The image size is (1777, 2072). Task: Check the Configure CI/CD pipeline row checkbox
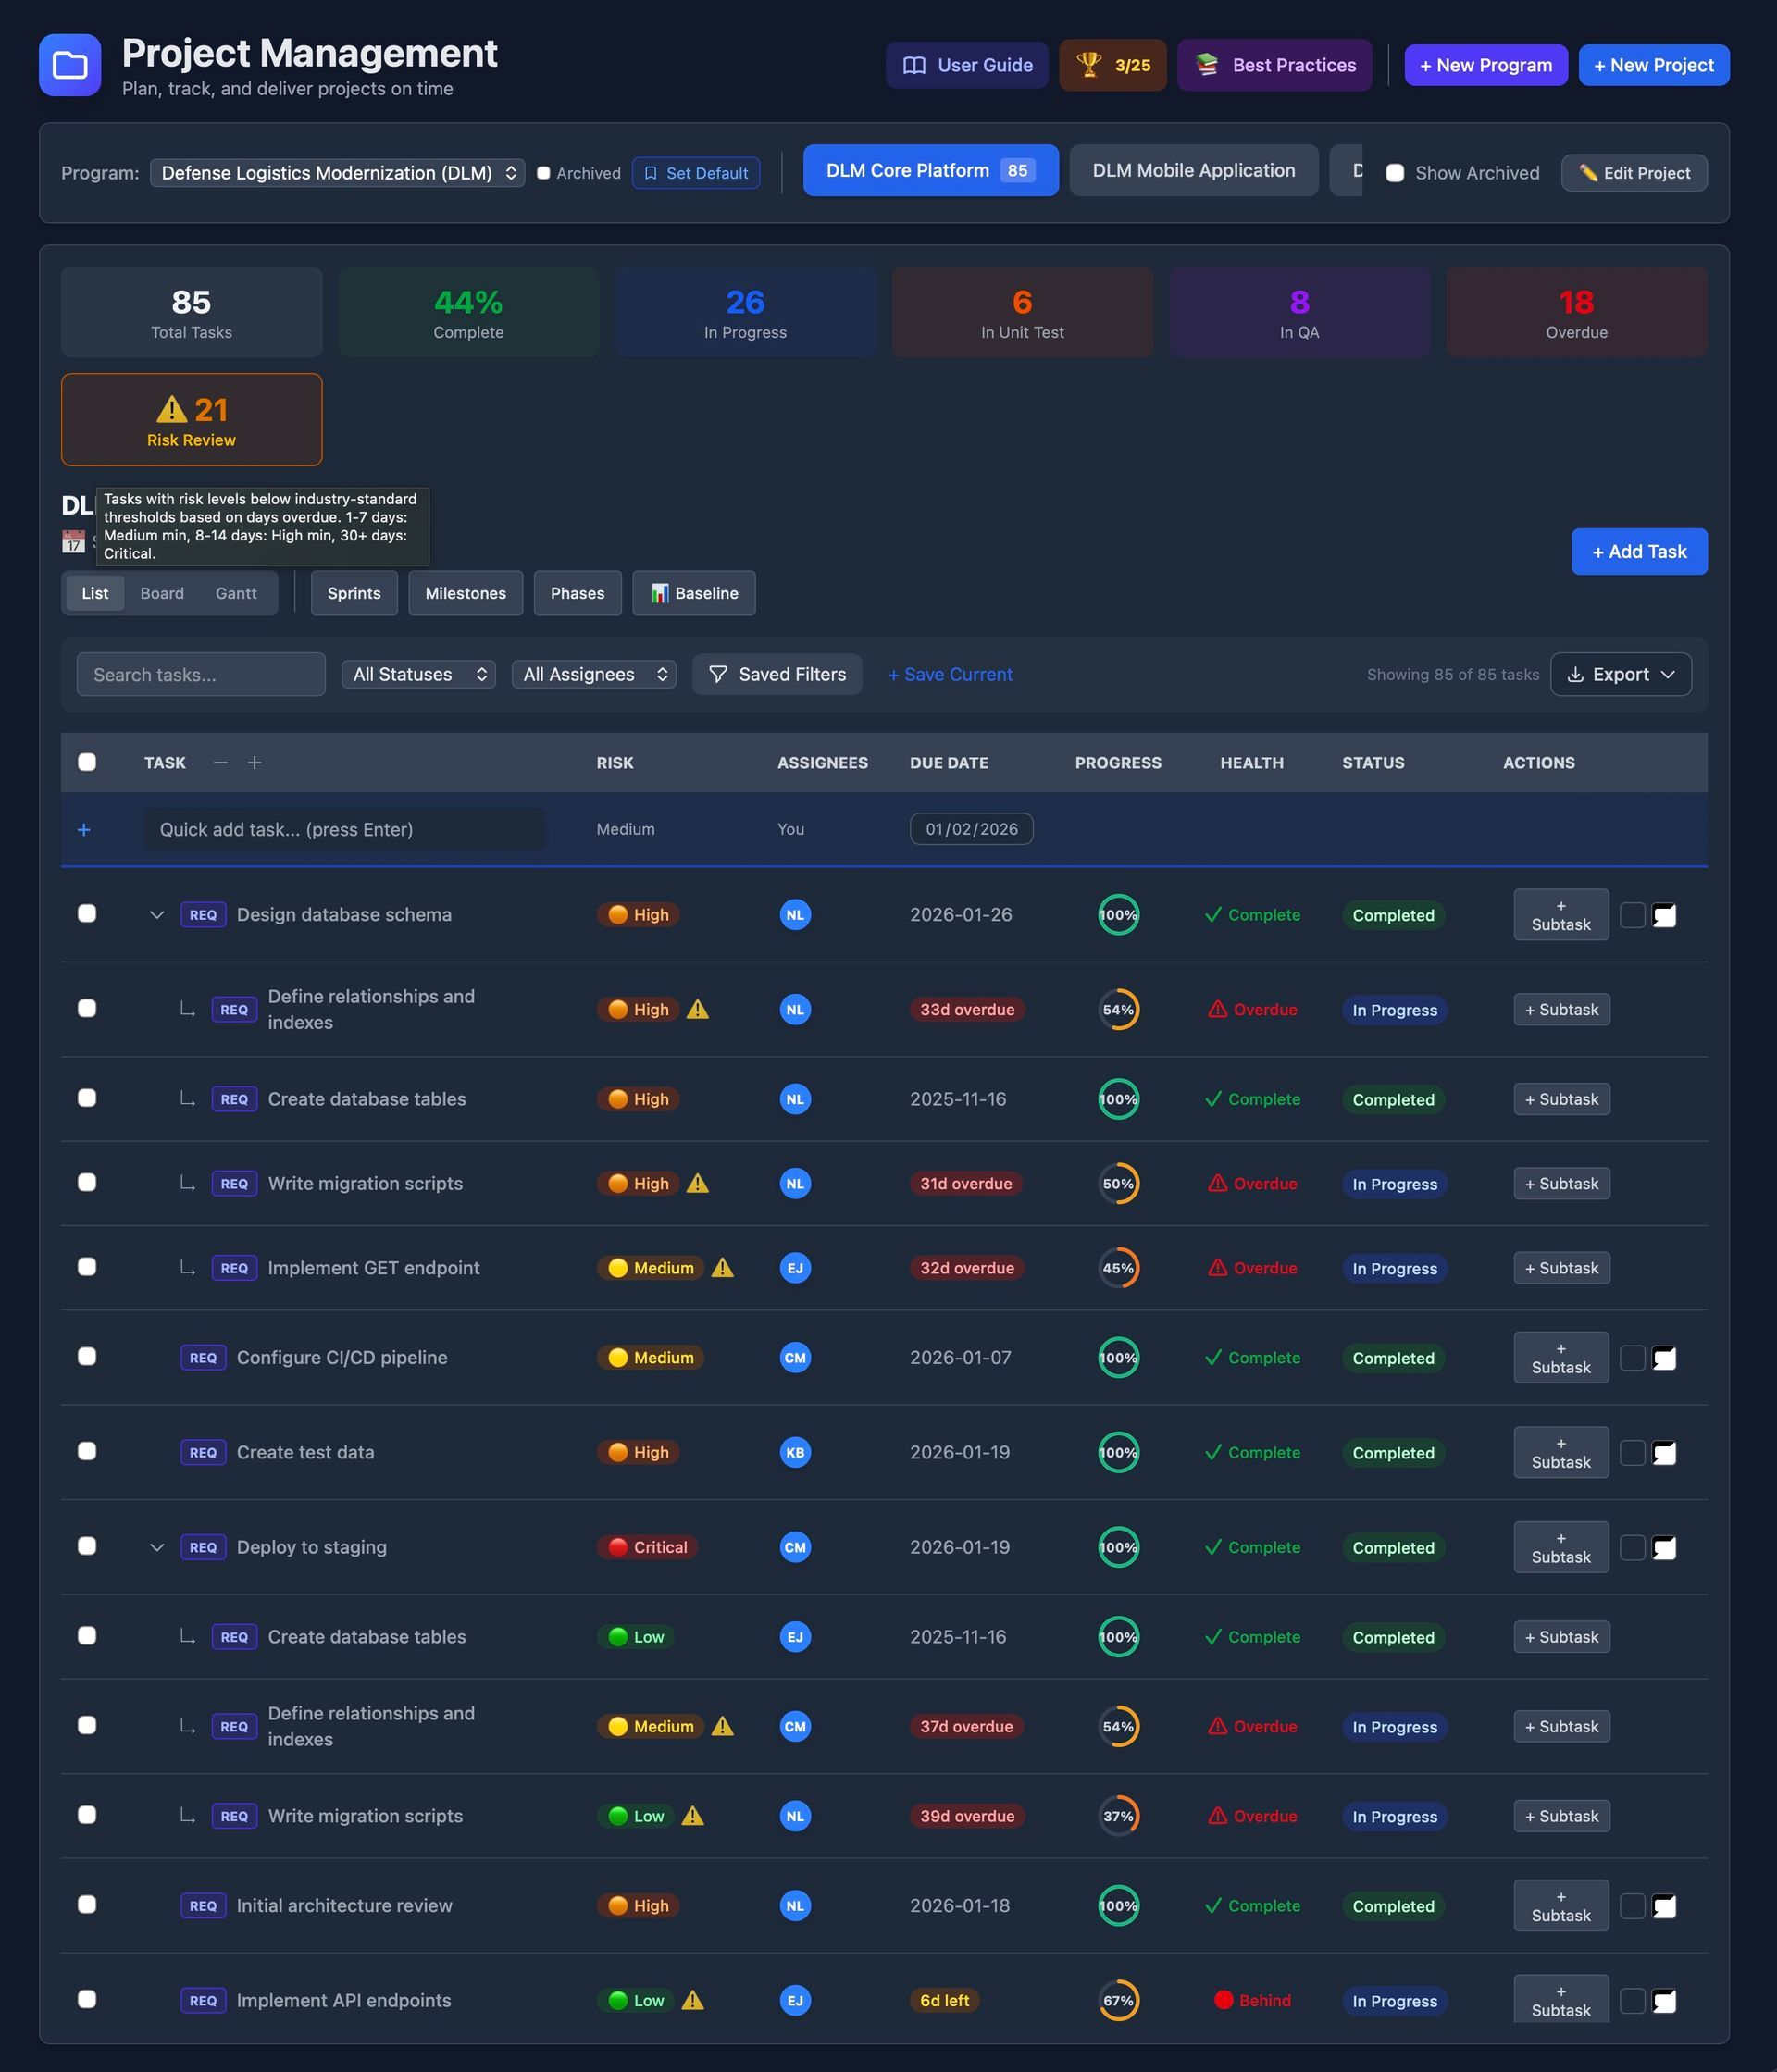pos(87,1357)
